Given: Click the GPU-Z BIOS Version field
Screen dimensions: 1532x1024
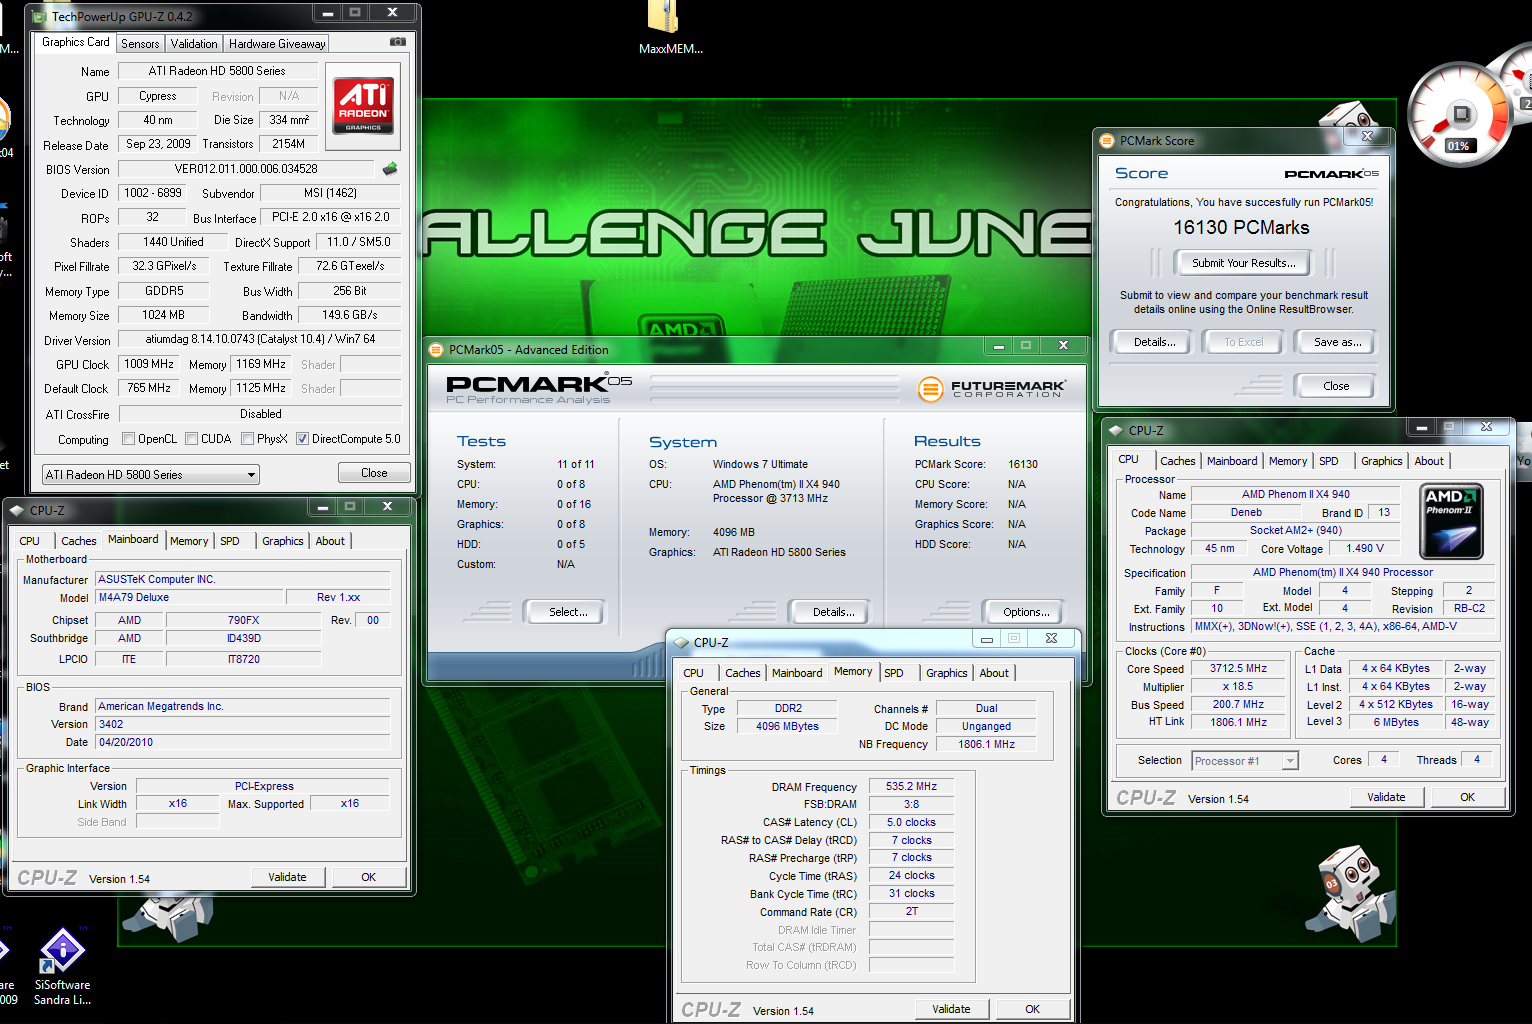Looking at the screenshot, I should coord(246,169).
